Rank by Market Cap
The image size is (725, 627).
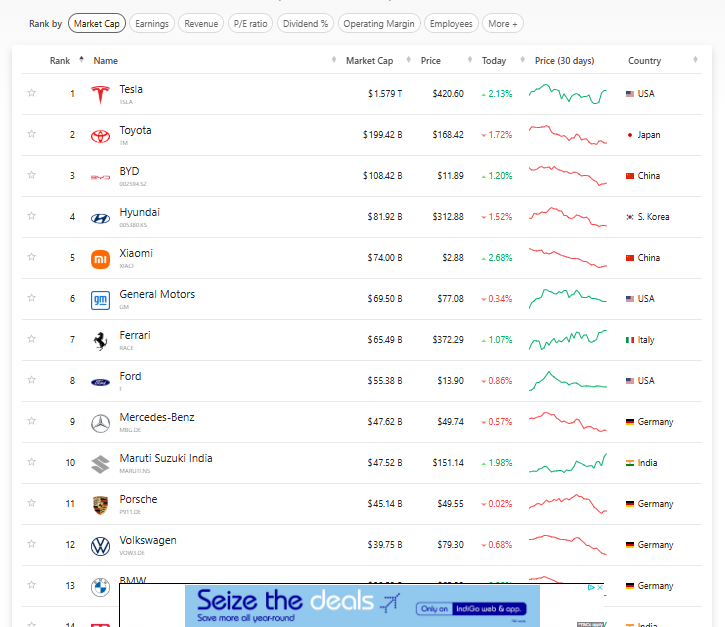(97, 24)
